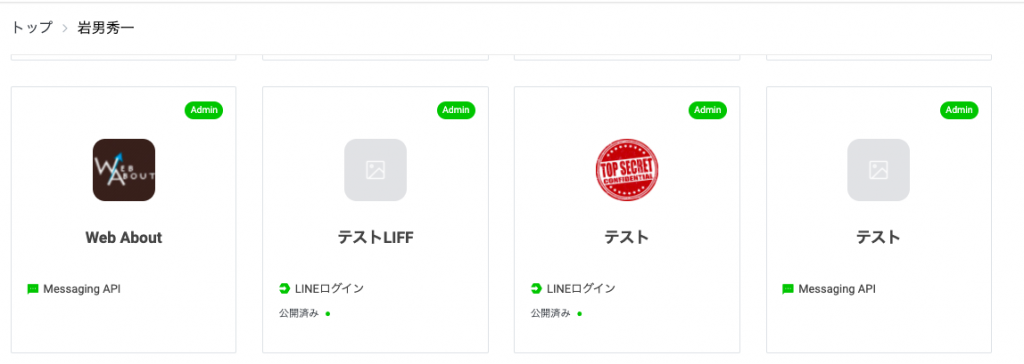Select the placeholder image on テストLIFF card
This screenshot has width=1024, height=364.
(376, 170)
